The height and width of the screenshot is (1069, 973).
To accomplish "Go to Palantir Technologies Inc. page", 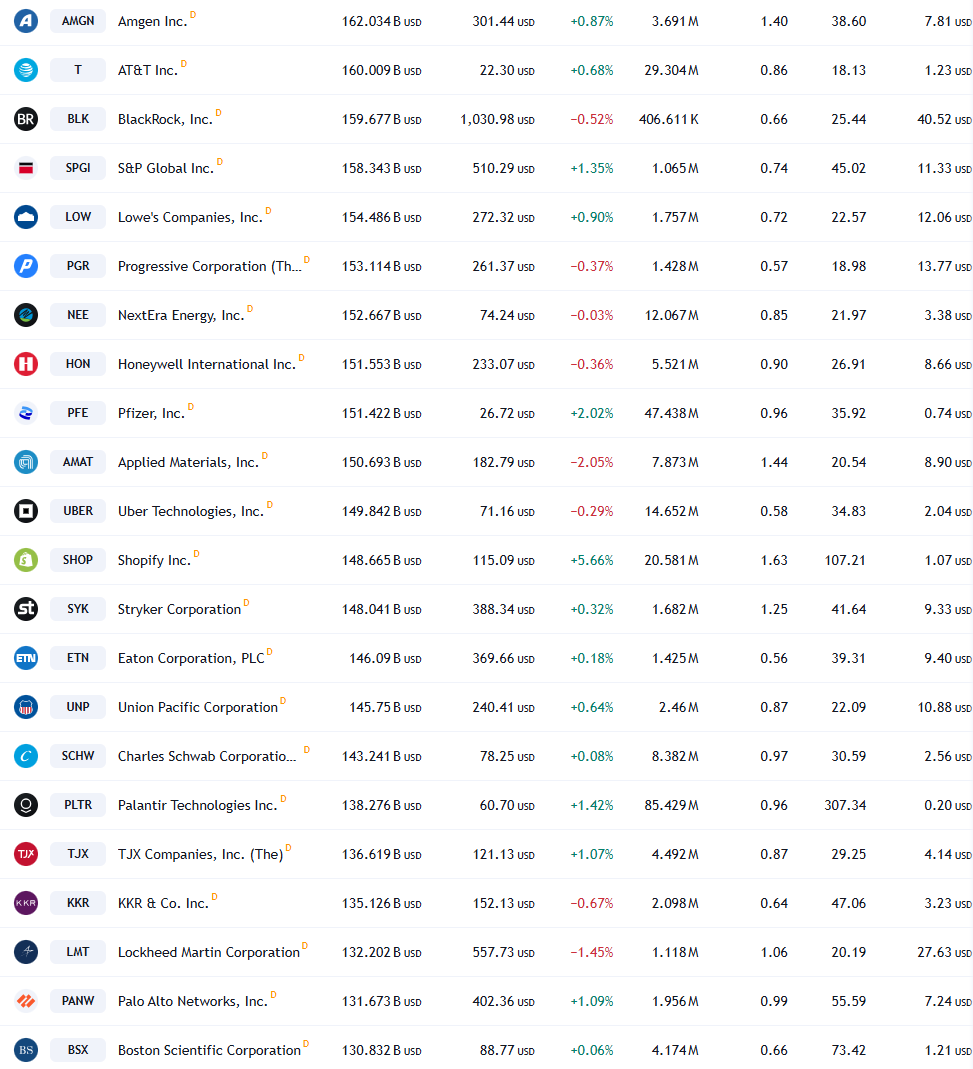I will (198, 806).
